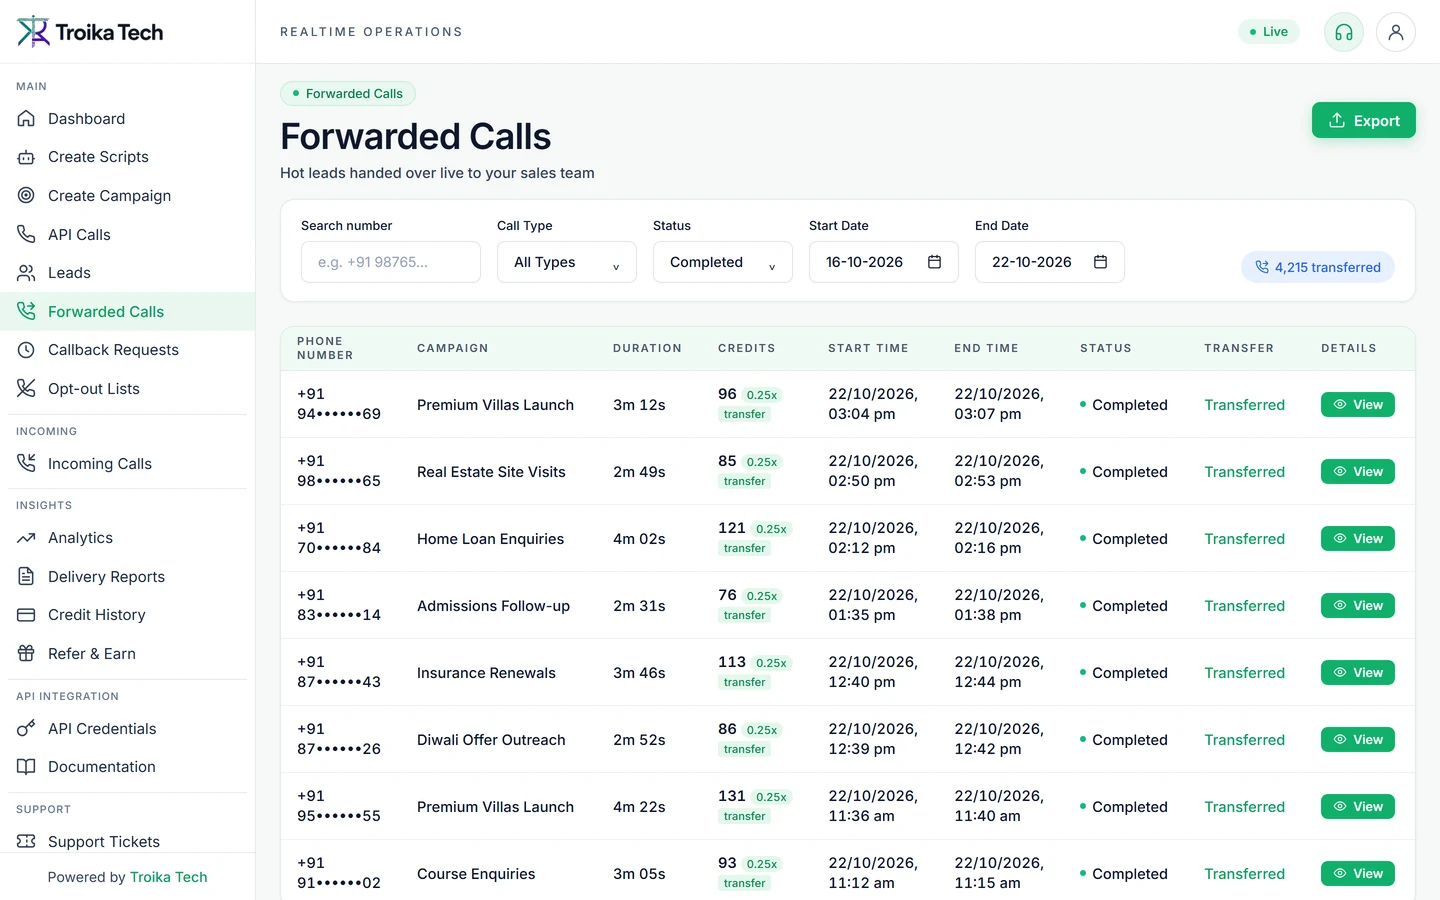This screenshot has width=1440, height=900.
Task: View details for Insurance Renewals call
Action: (1358, 672)
